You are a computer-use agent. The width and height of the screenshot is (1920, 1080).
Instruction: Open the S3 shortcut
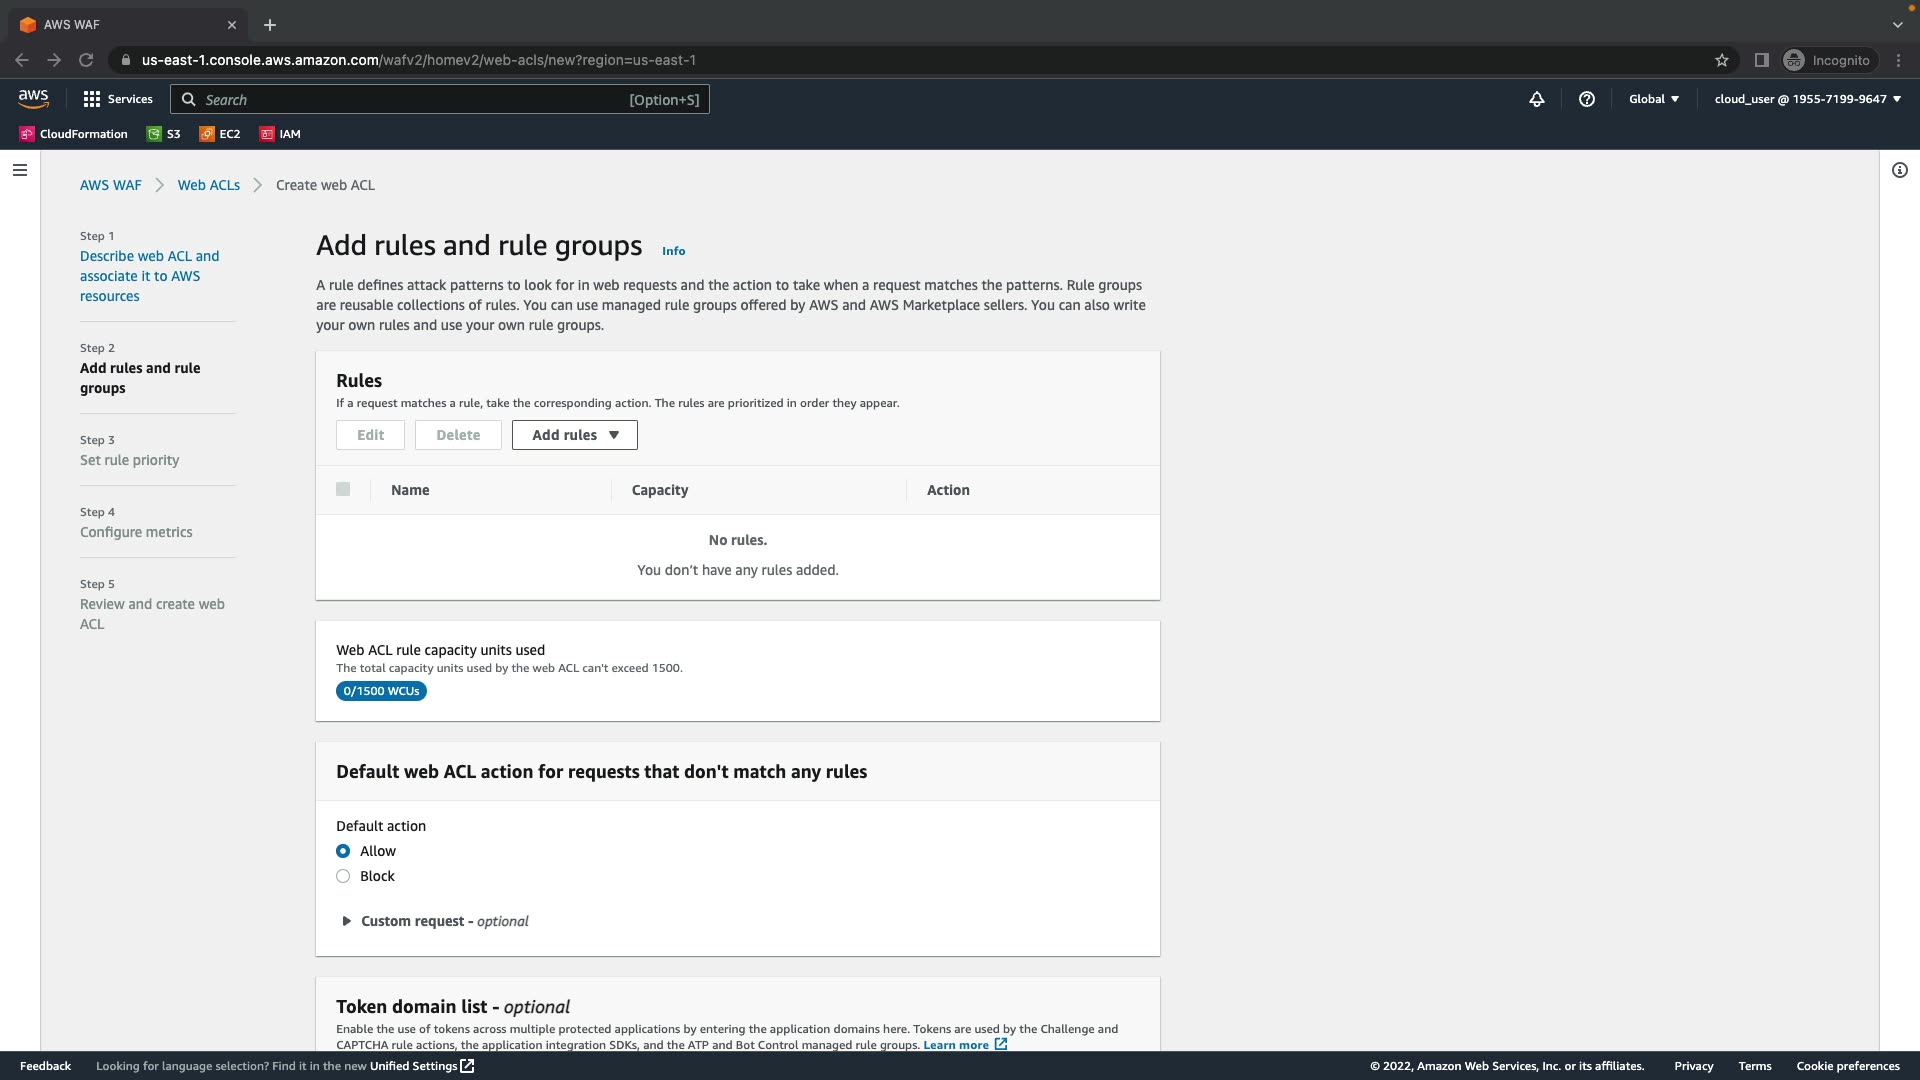point(164,134)
